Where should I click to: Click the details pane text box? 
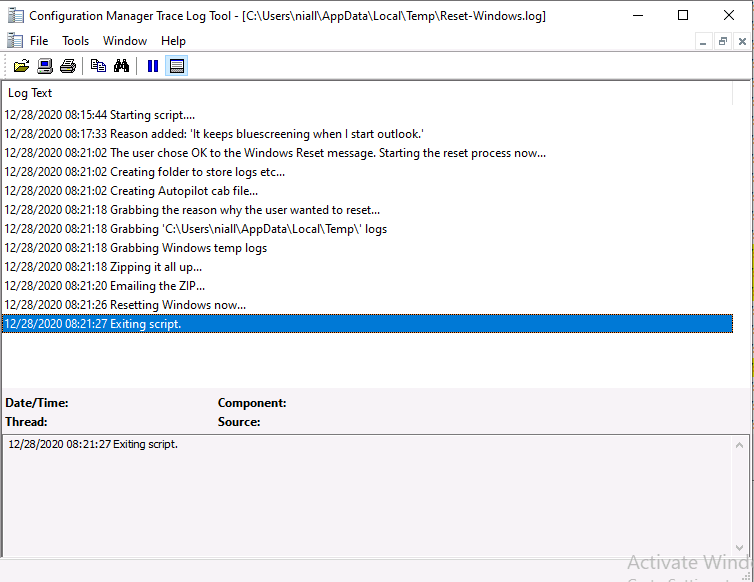tap(367, 495)
